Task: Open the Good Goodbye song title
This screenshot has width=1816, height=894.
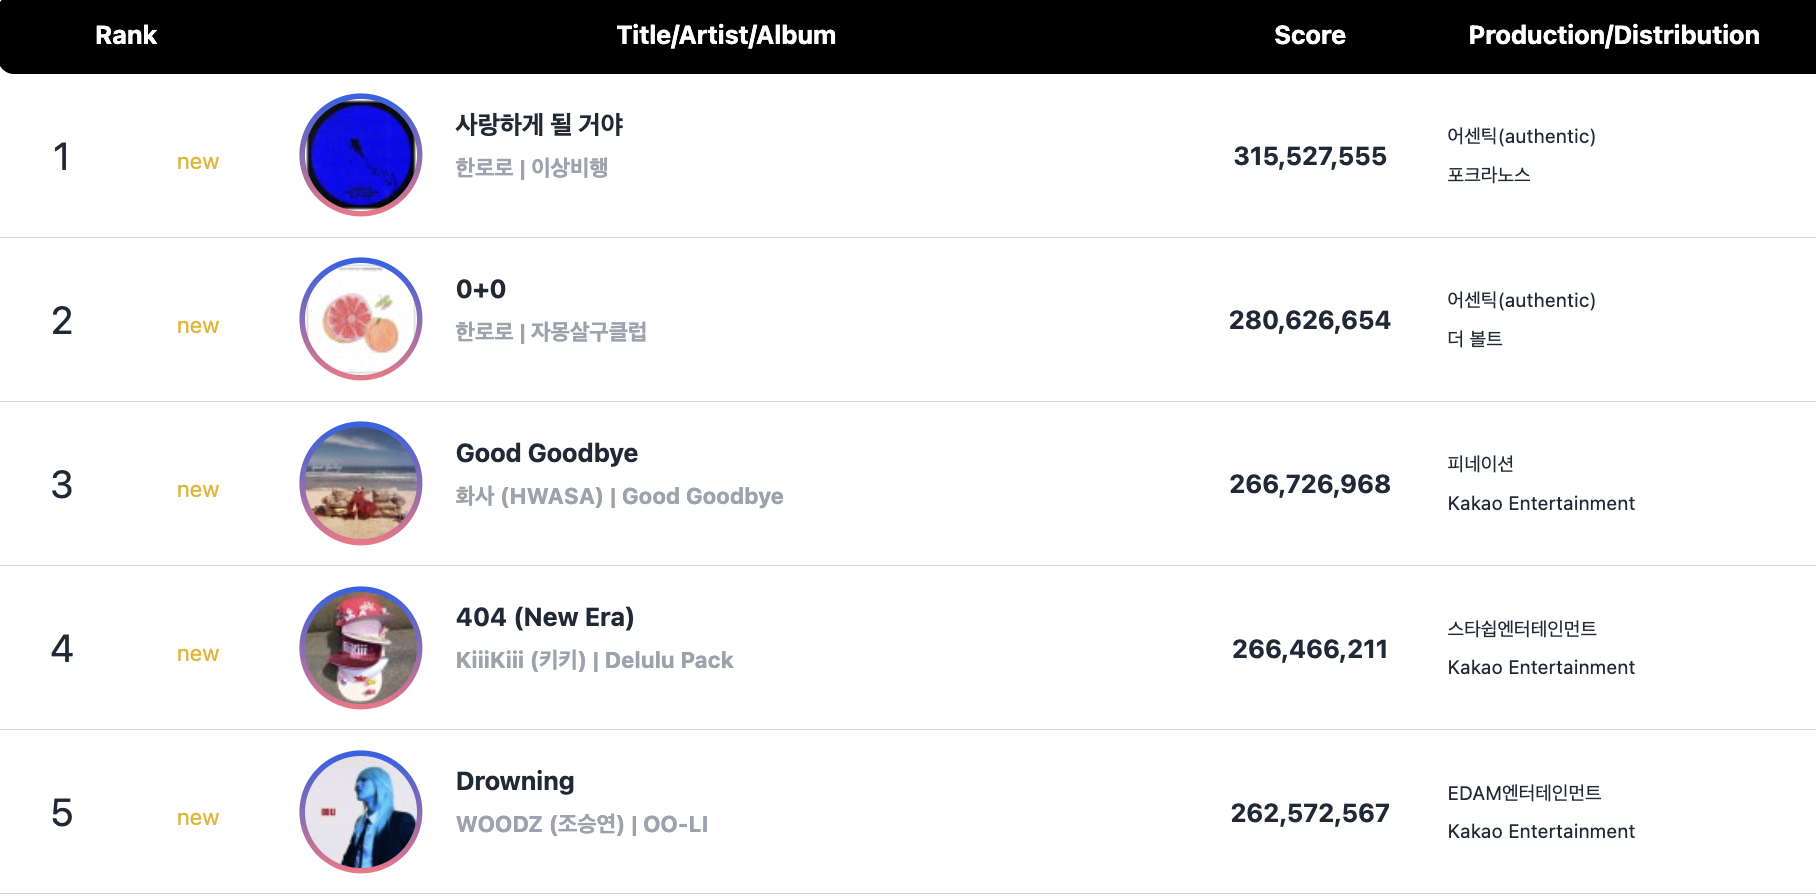Action: point(547,453)
